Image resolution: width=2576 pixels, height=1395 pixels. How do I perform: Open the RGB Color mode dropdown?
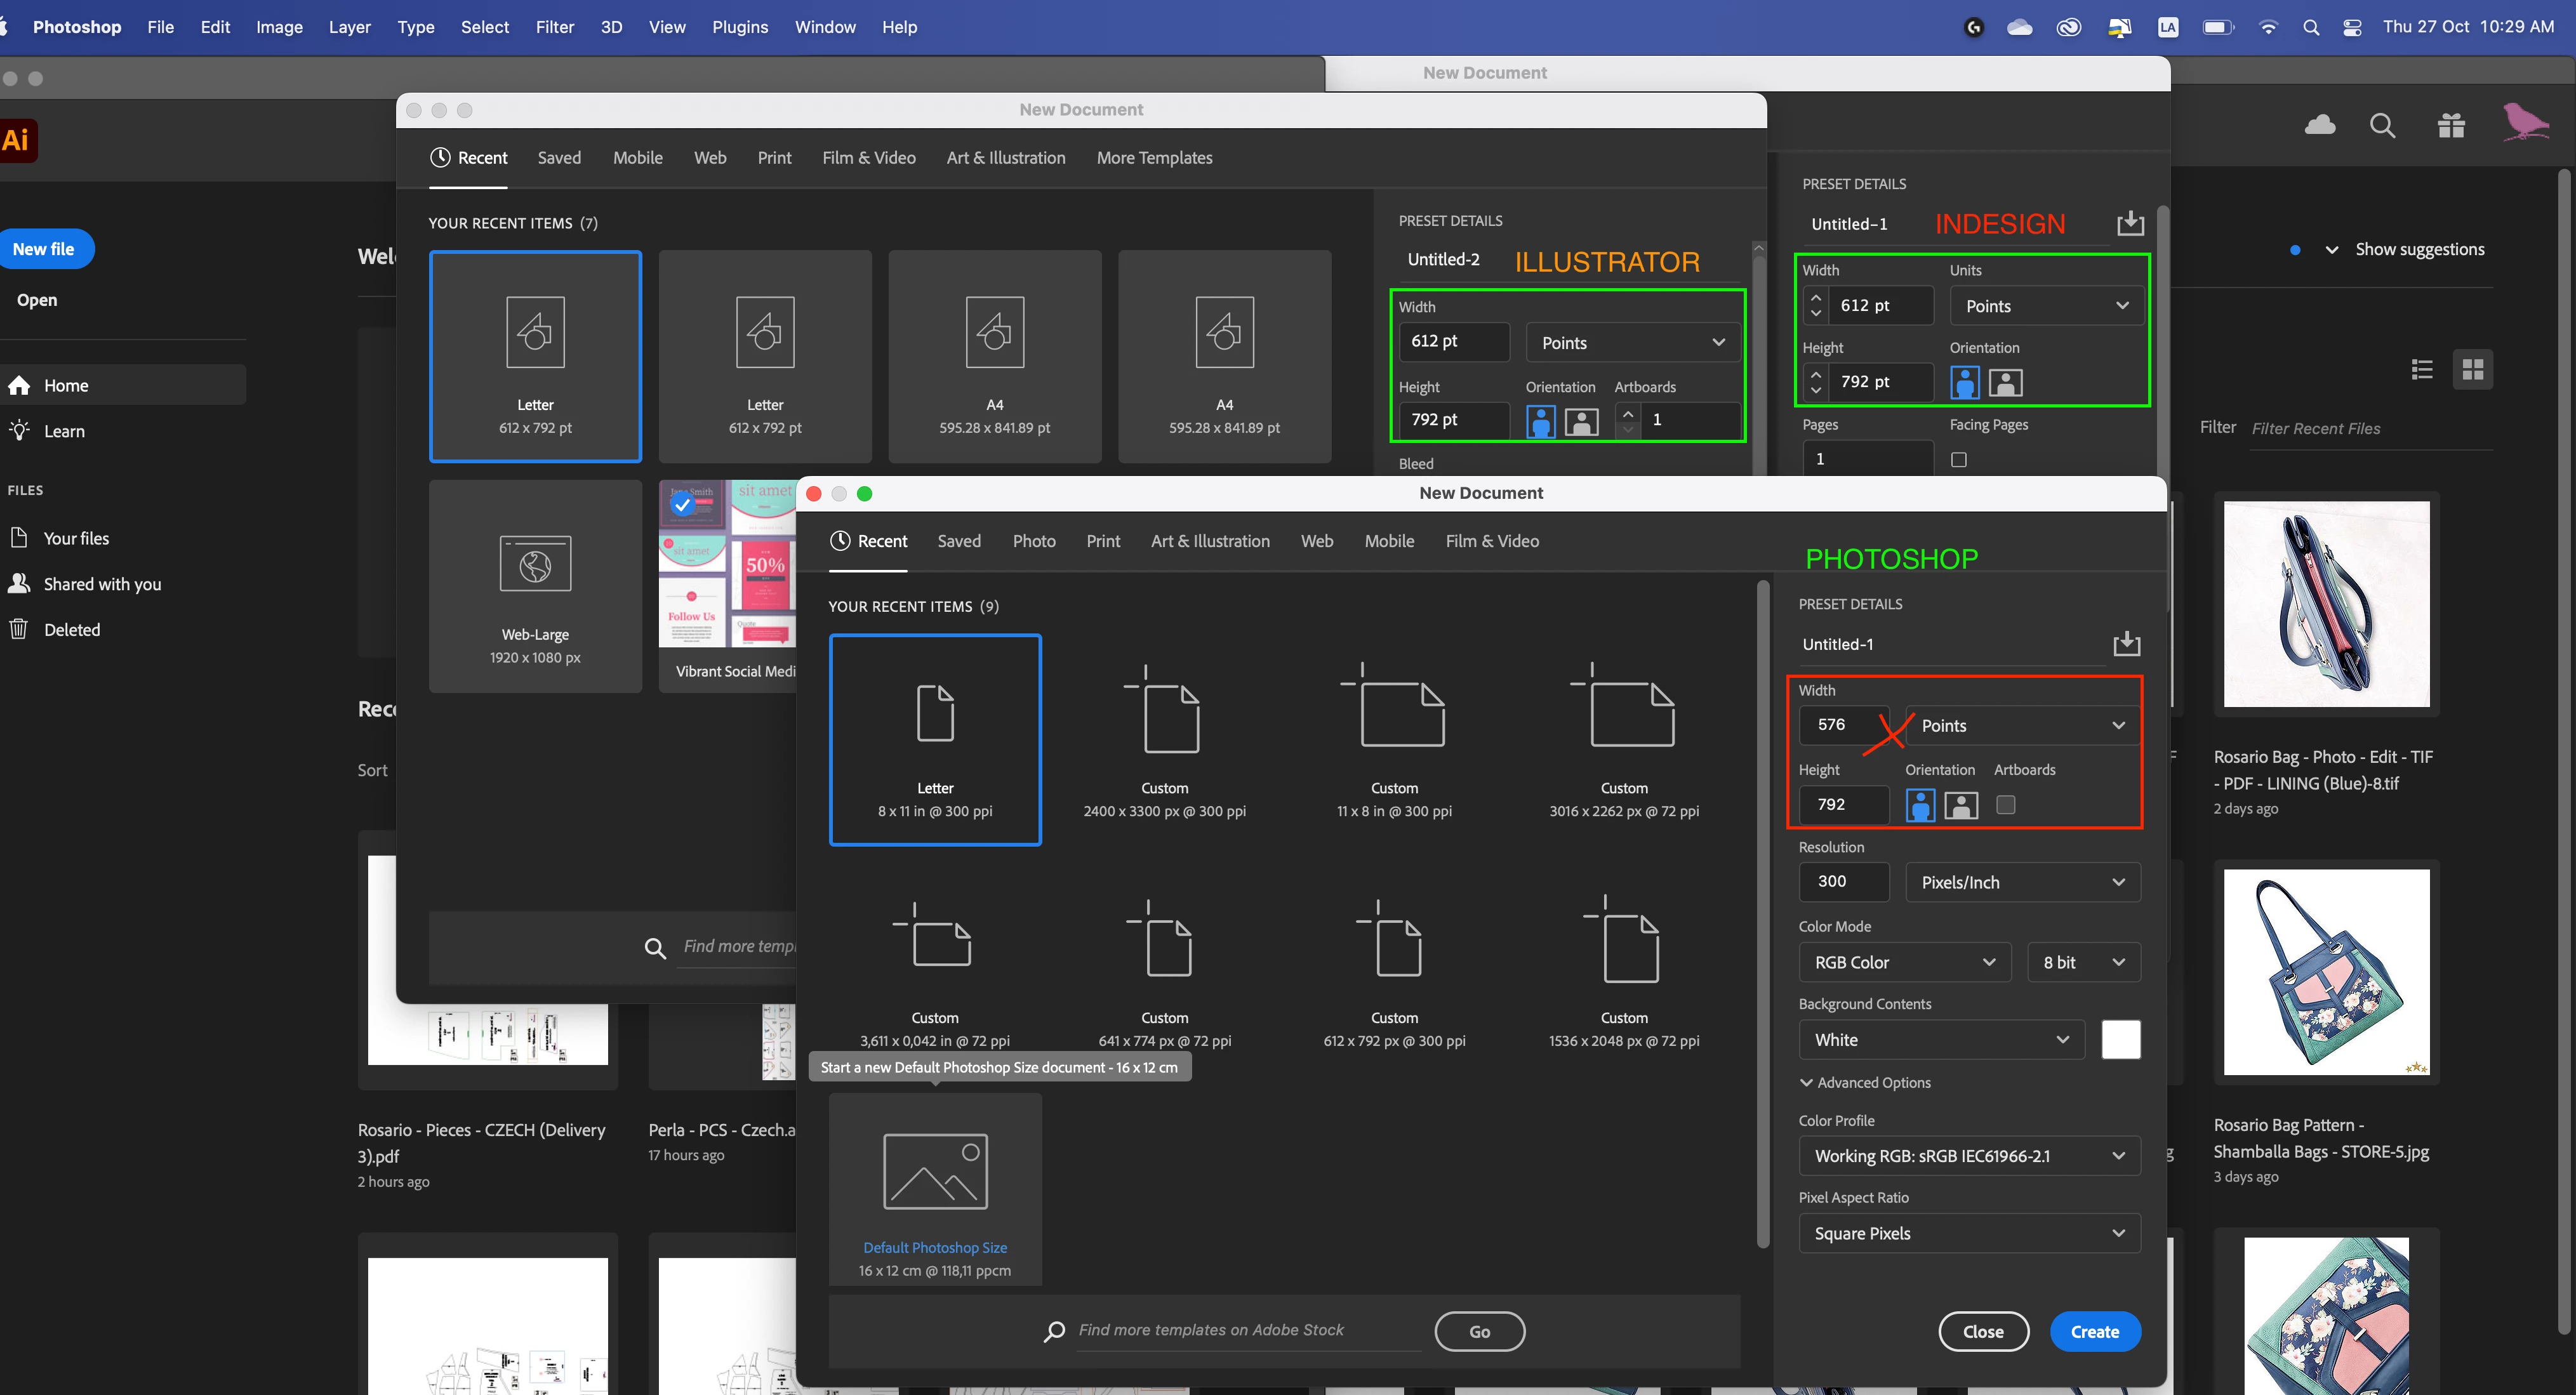[x=1903, y=962]
